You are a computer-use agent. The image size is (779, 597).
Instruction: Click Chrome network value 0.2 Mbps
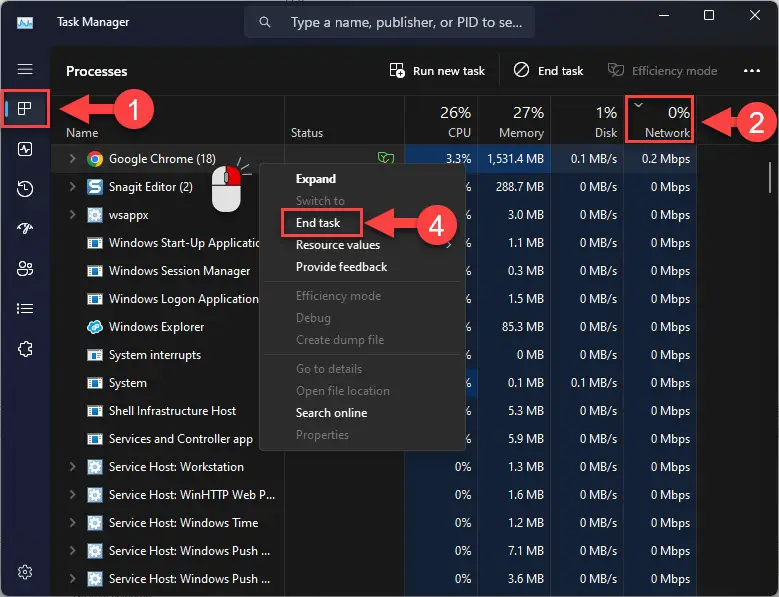click(666, 159)
